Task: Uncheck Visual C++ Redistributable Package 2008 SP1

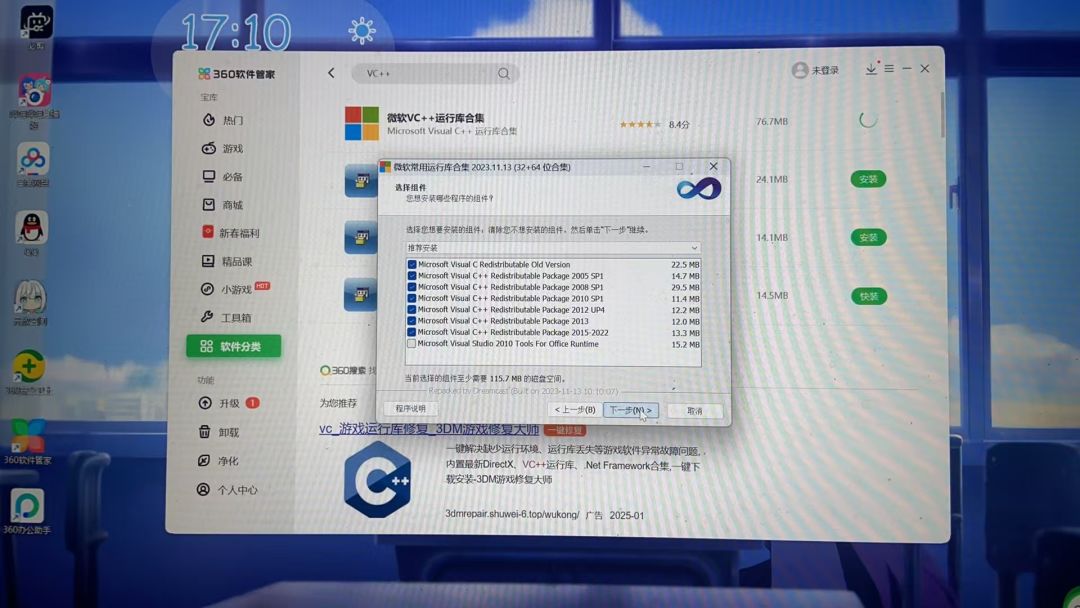Action: pyautogui.click(x=412, y=287)
